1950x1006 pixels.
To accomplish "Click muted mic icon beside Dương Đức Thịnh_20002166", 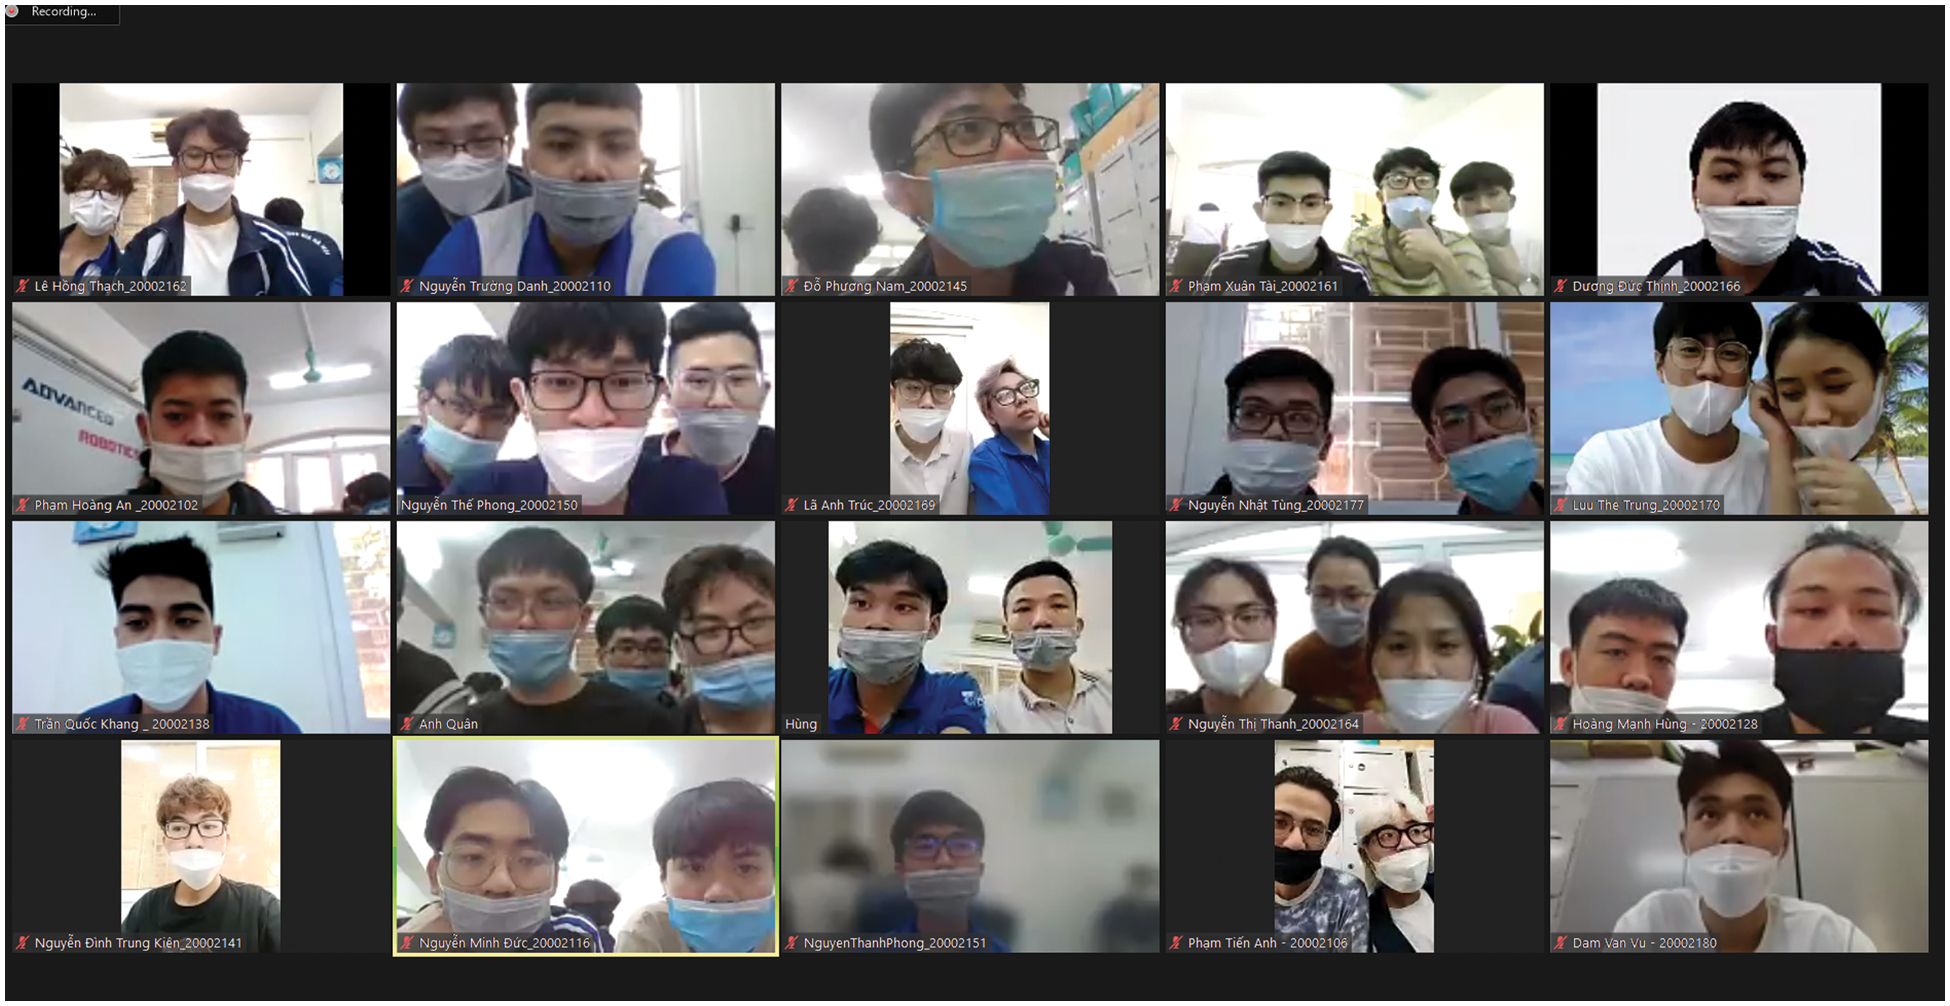I will click(1560, 286).
